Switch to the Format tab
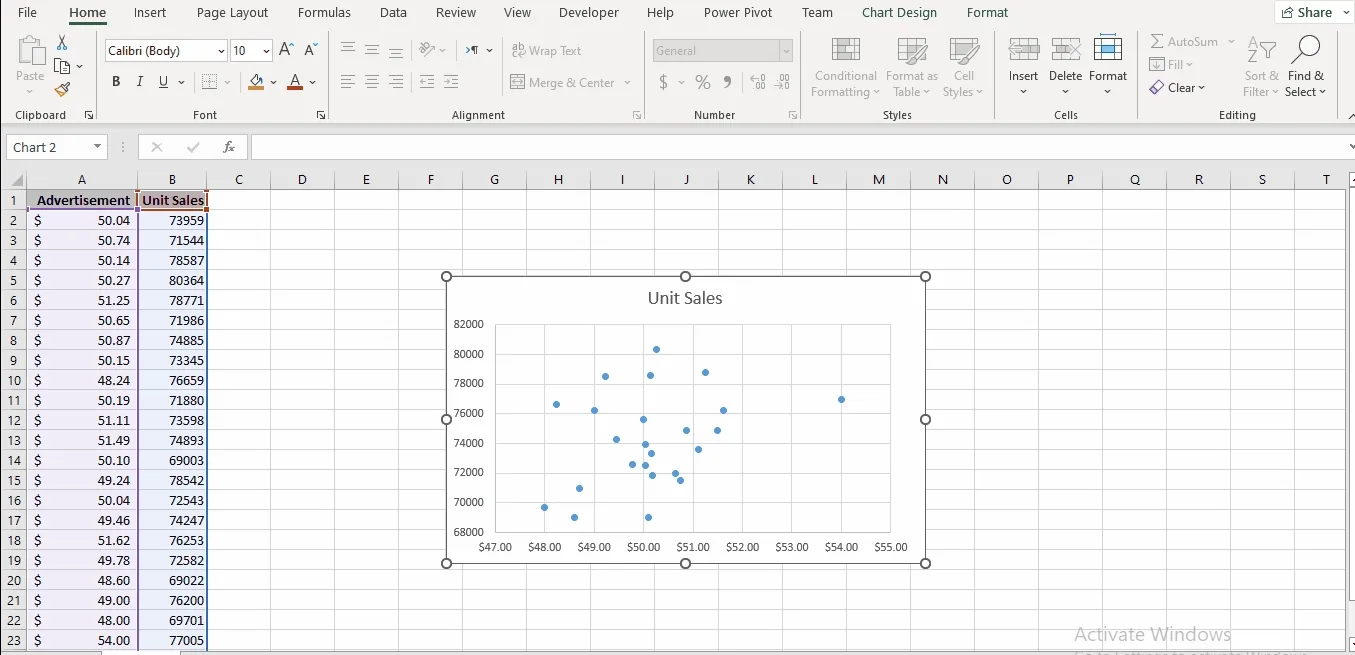 click(987, 13)
